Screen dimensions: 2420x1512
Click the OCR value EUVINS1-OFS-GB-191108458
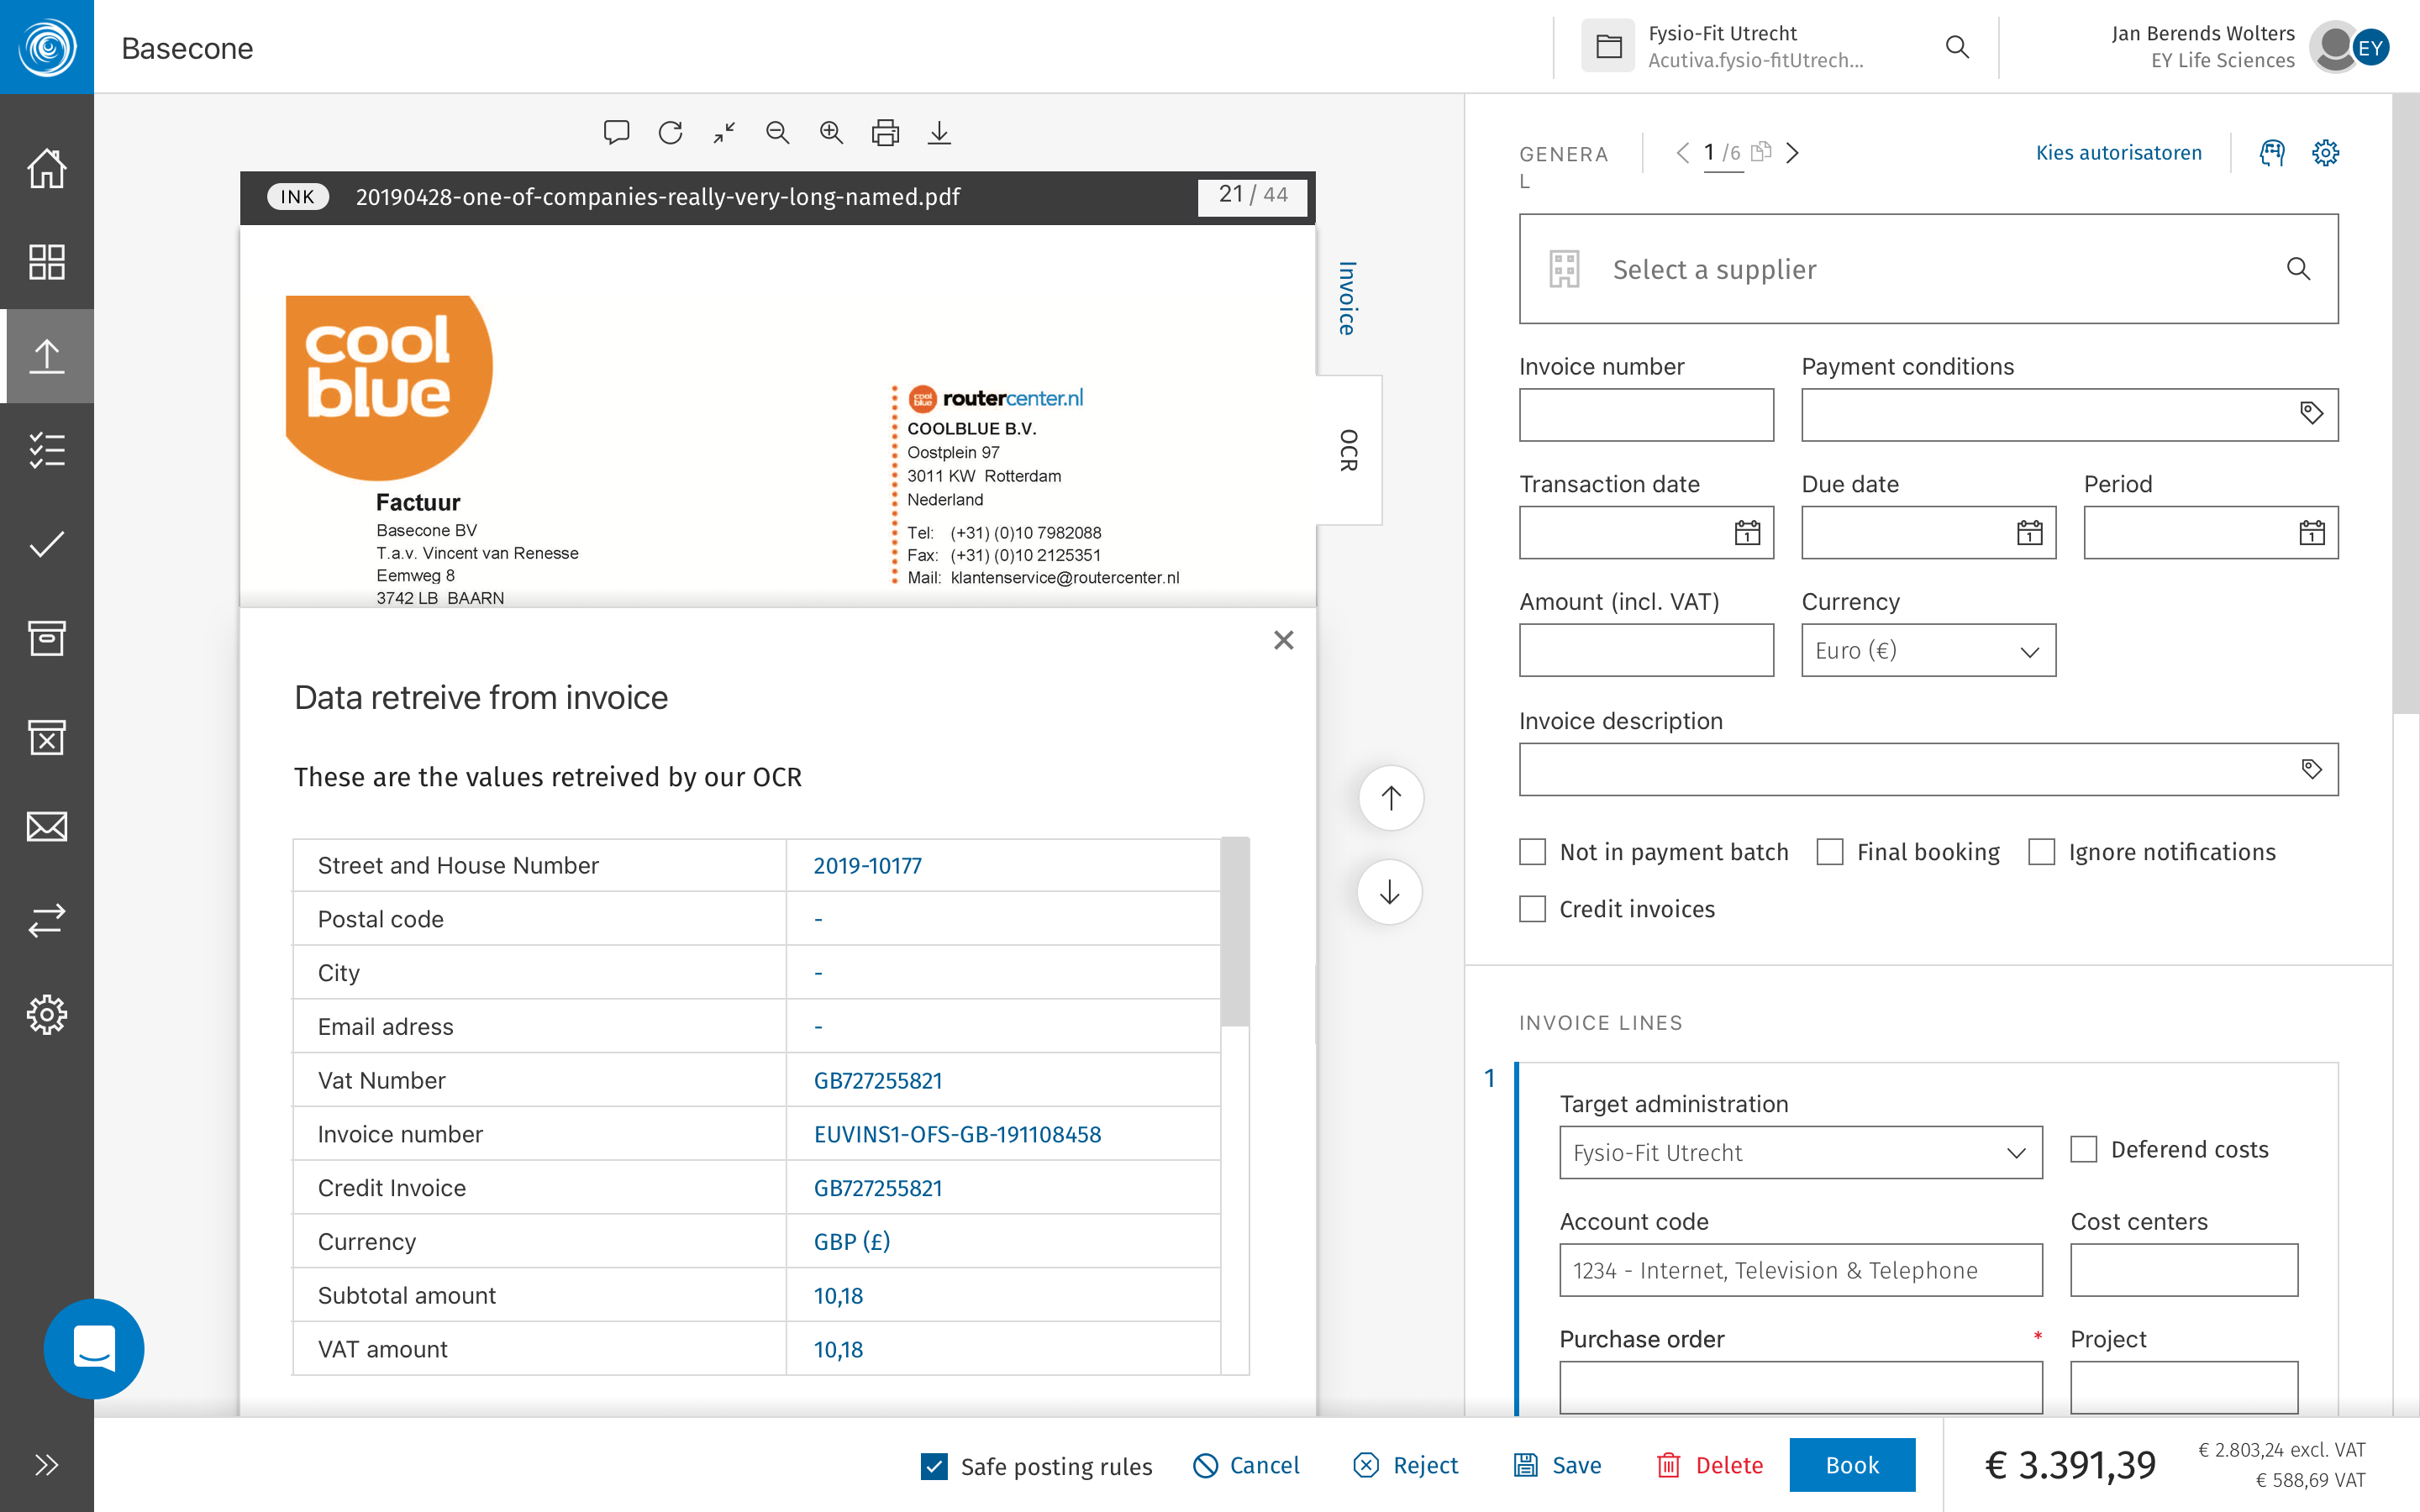tap(957, 1134)
